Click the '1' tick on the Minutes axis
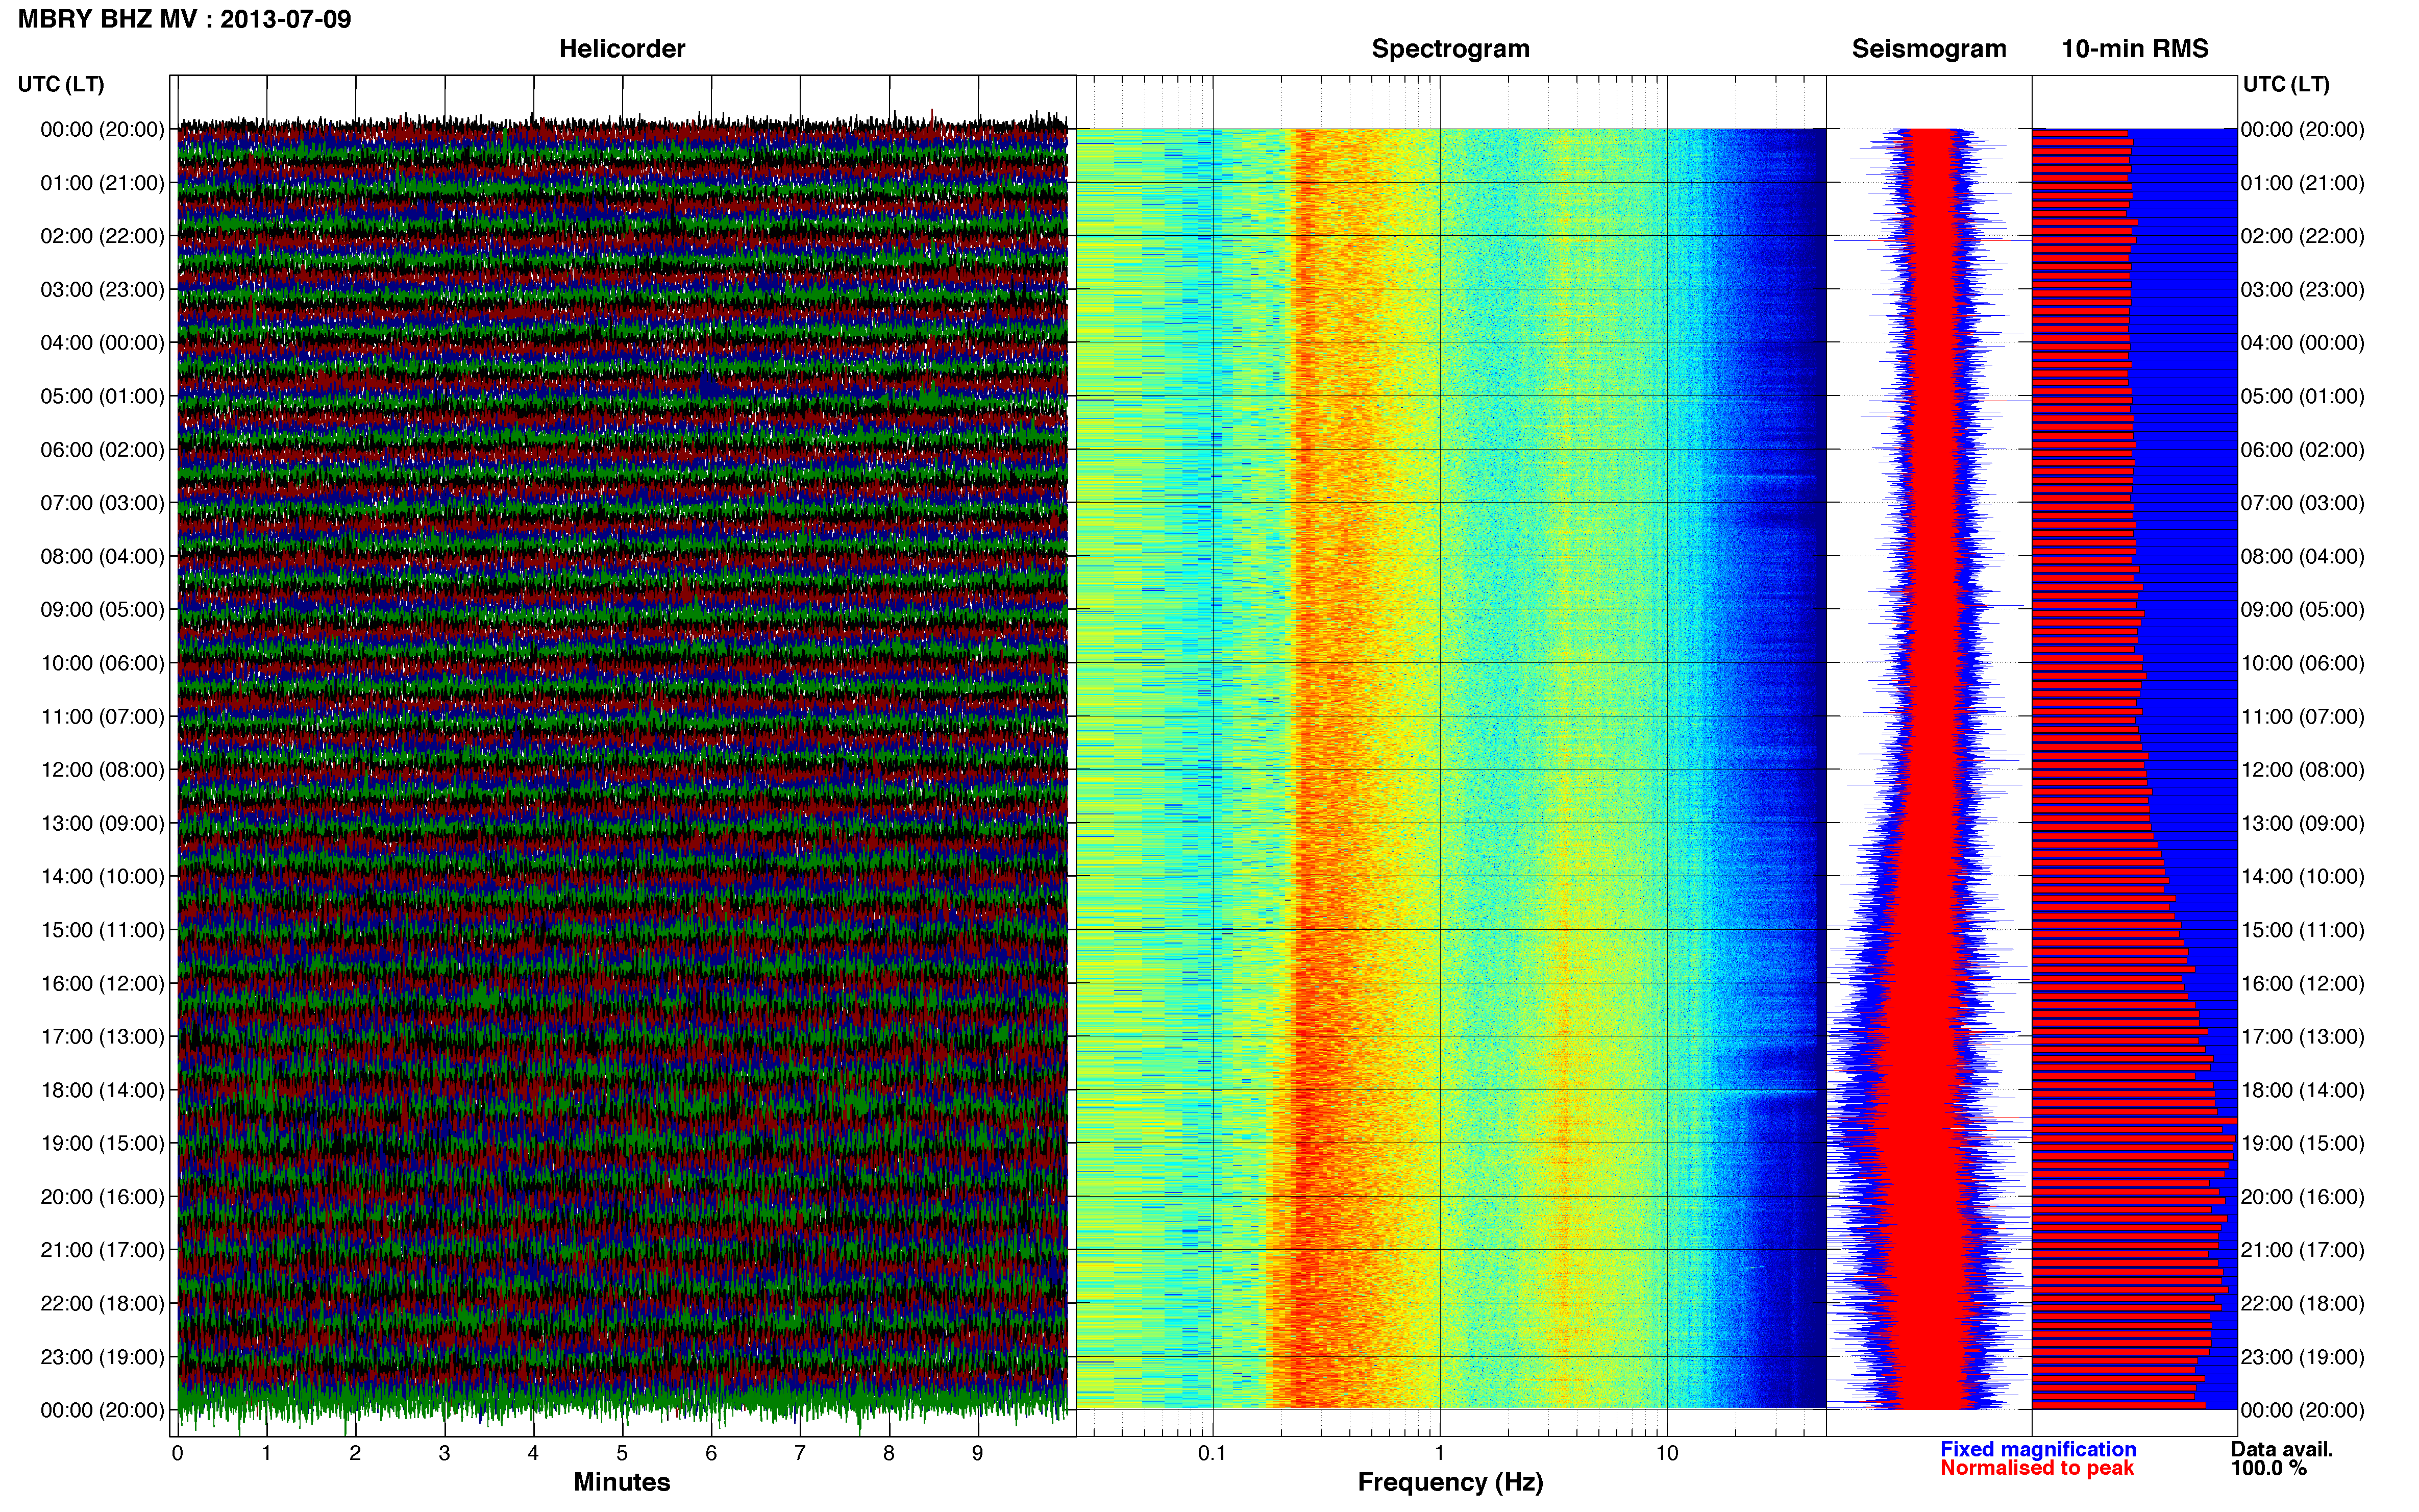The image size is (2419, 1512). tap(266, 1454)
